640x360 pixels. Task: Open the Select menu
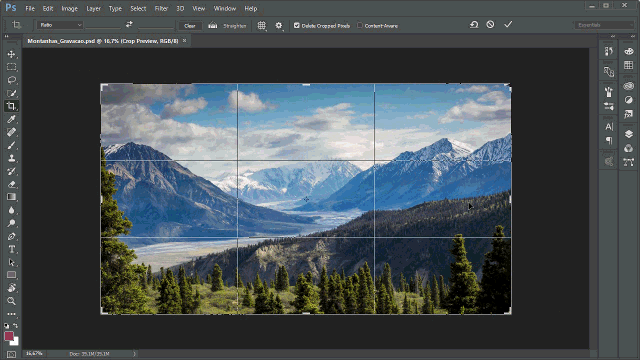[x=138, y=8]
